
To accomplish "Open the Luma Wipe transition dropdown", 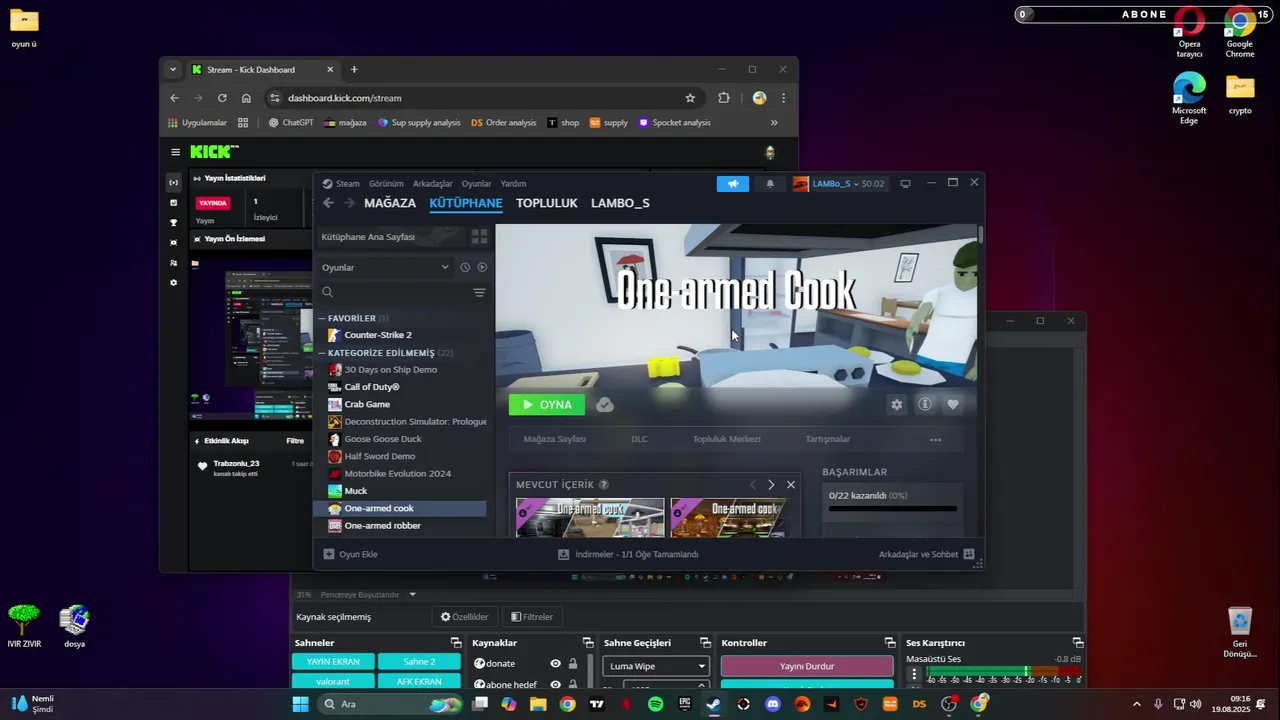I will pos(656,666).
